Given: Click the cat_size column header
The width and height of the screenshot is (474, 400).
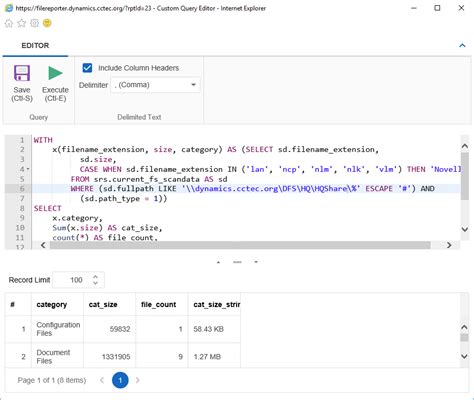Looking at the screenshot, I should tap(110, 304).
